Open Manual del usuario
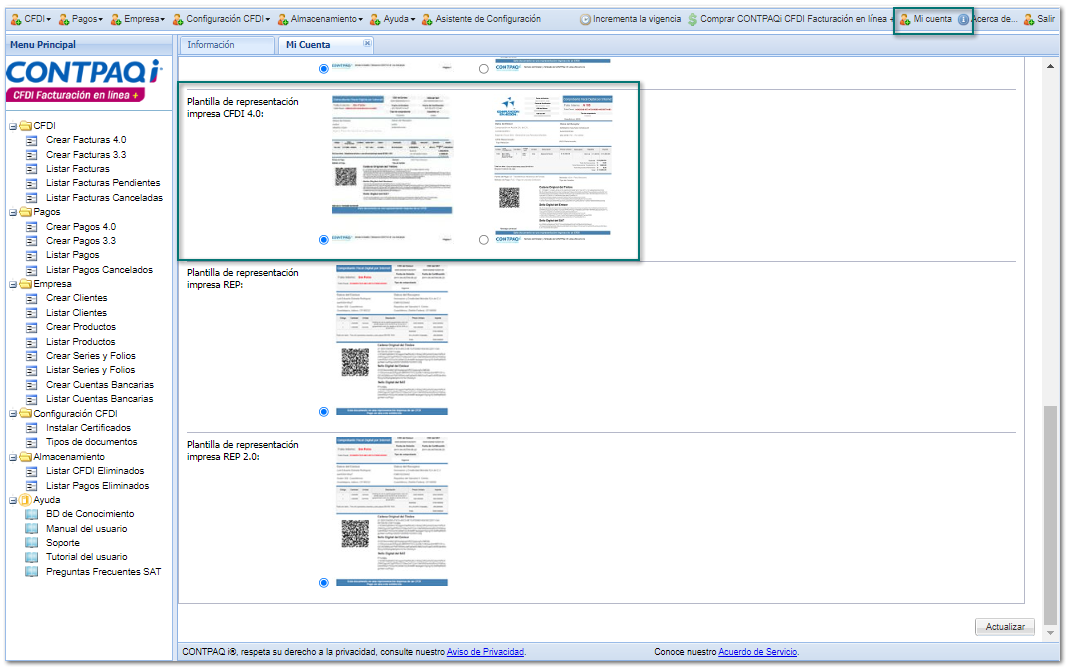Image resolution: width=1069 pixels, height=670 pixels. tap(87, 529)
